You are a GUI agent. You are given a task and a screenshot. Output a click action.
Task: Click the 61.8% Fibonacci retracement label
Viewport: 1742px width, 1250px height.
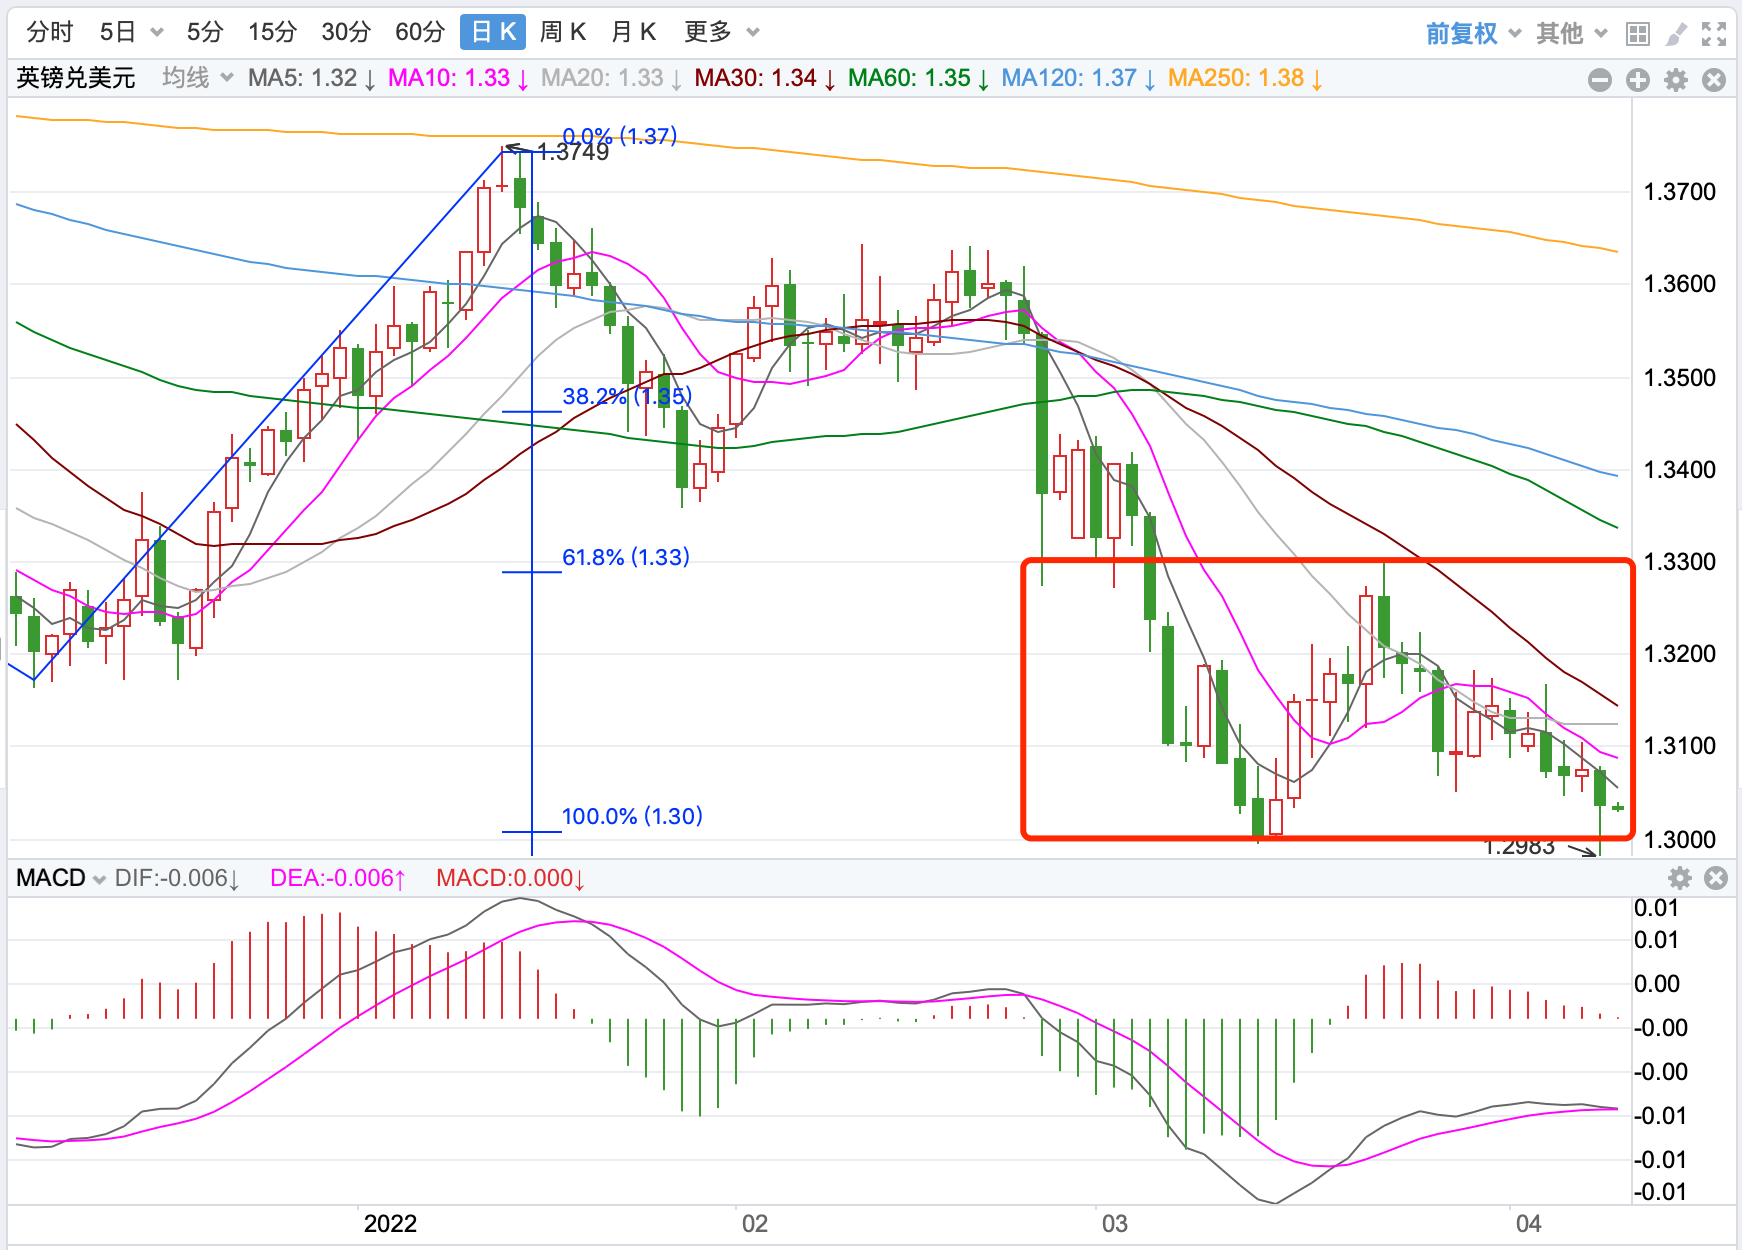click(x=625, y=557)
